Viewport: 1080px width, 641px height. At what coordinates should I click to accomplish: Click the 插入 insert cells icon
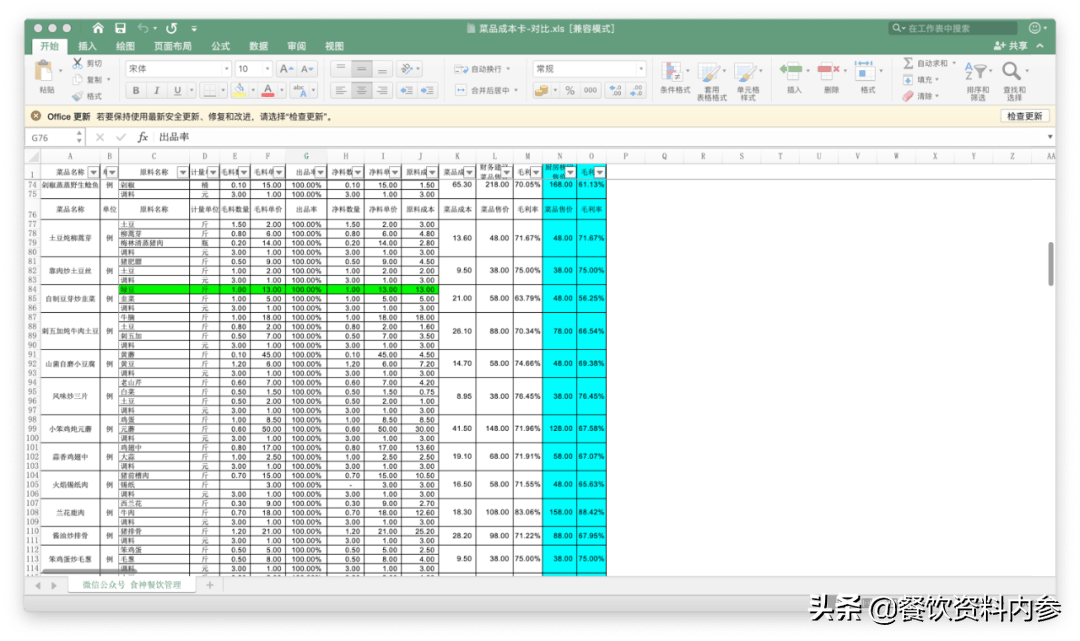(x=793, y=70)
